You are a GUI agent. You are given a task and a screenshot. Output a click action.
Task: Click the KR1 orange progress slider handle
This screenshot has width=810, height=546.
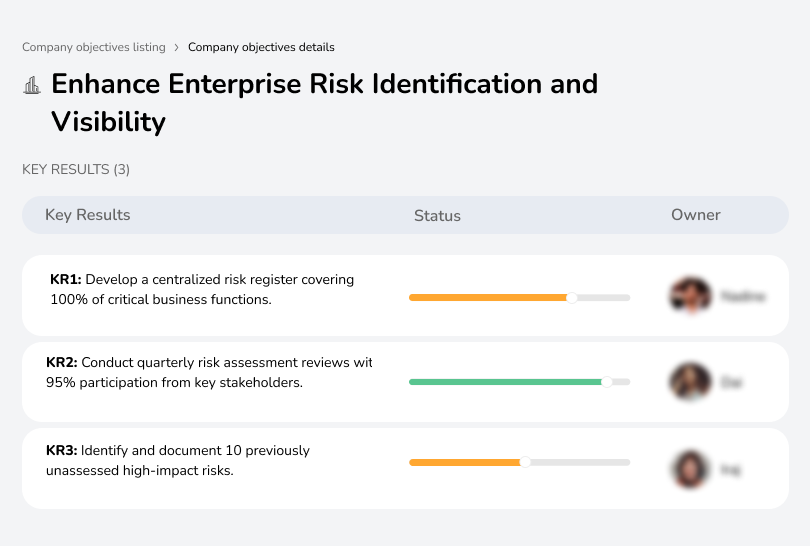click(571, 298)
